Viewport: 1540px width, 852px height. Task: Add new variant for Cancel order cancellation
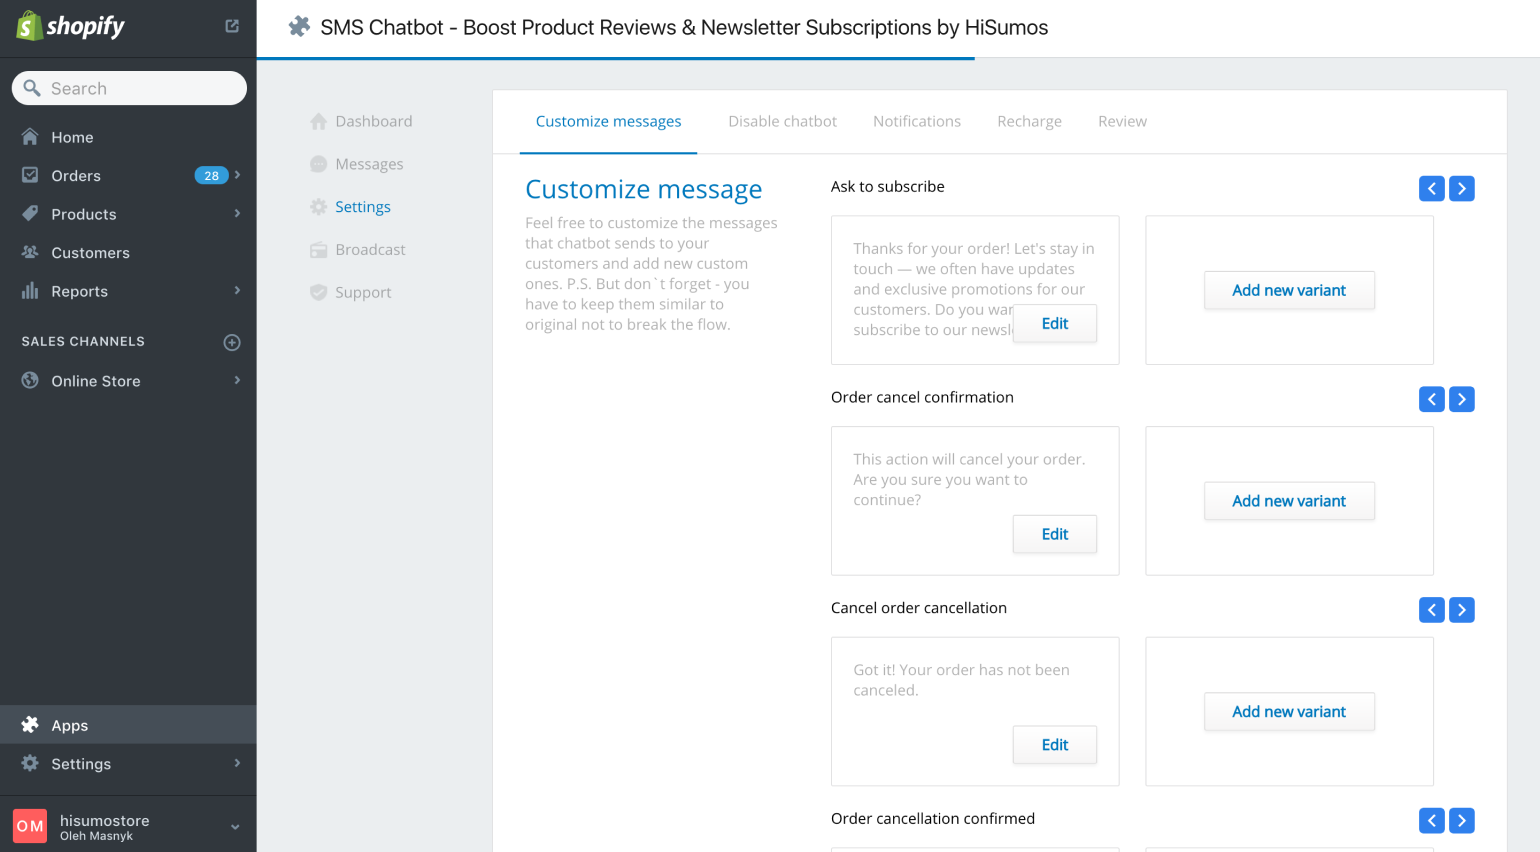coord(1289,712)
